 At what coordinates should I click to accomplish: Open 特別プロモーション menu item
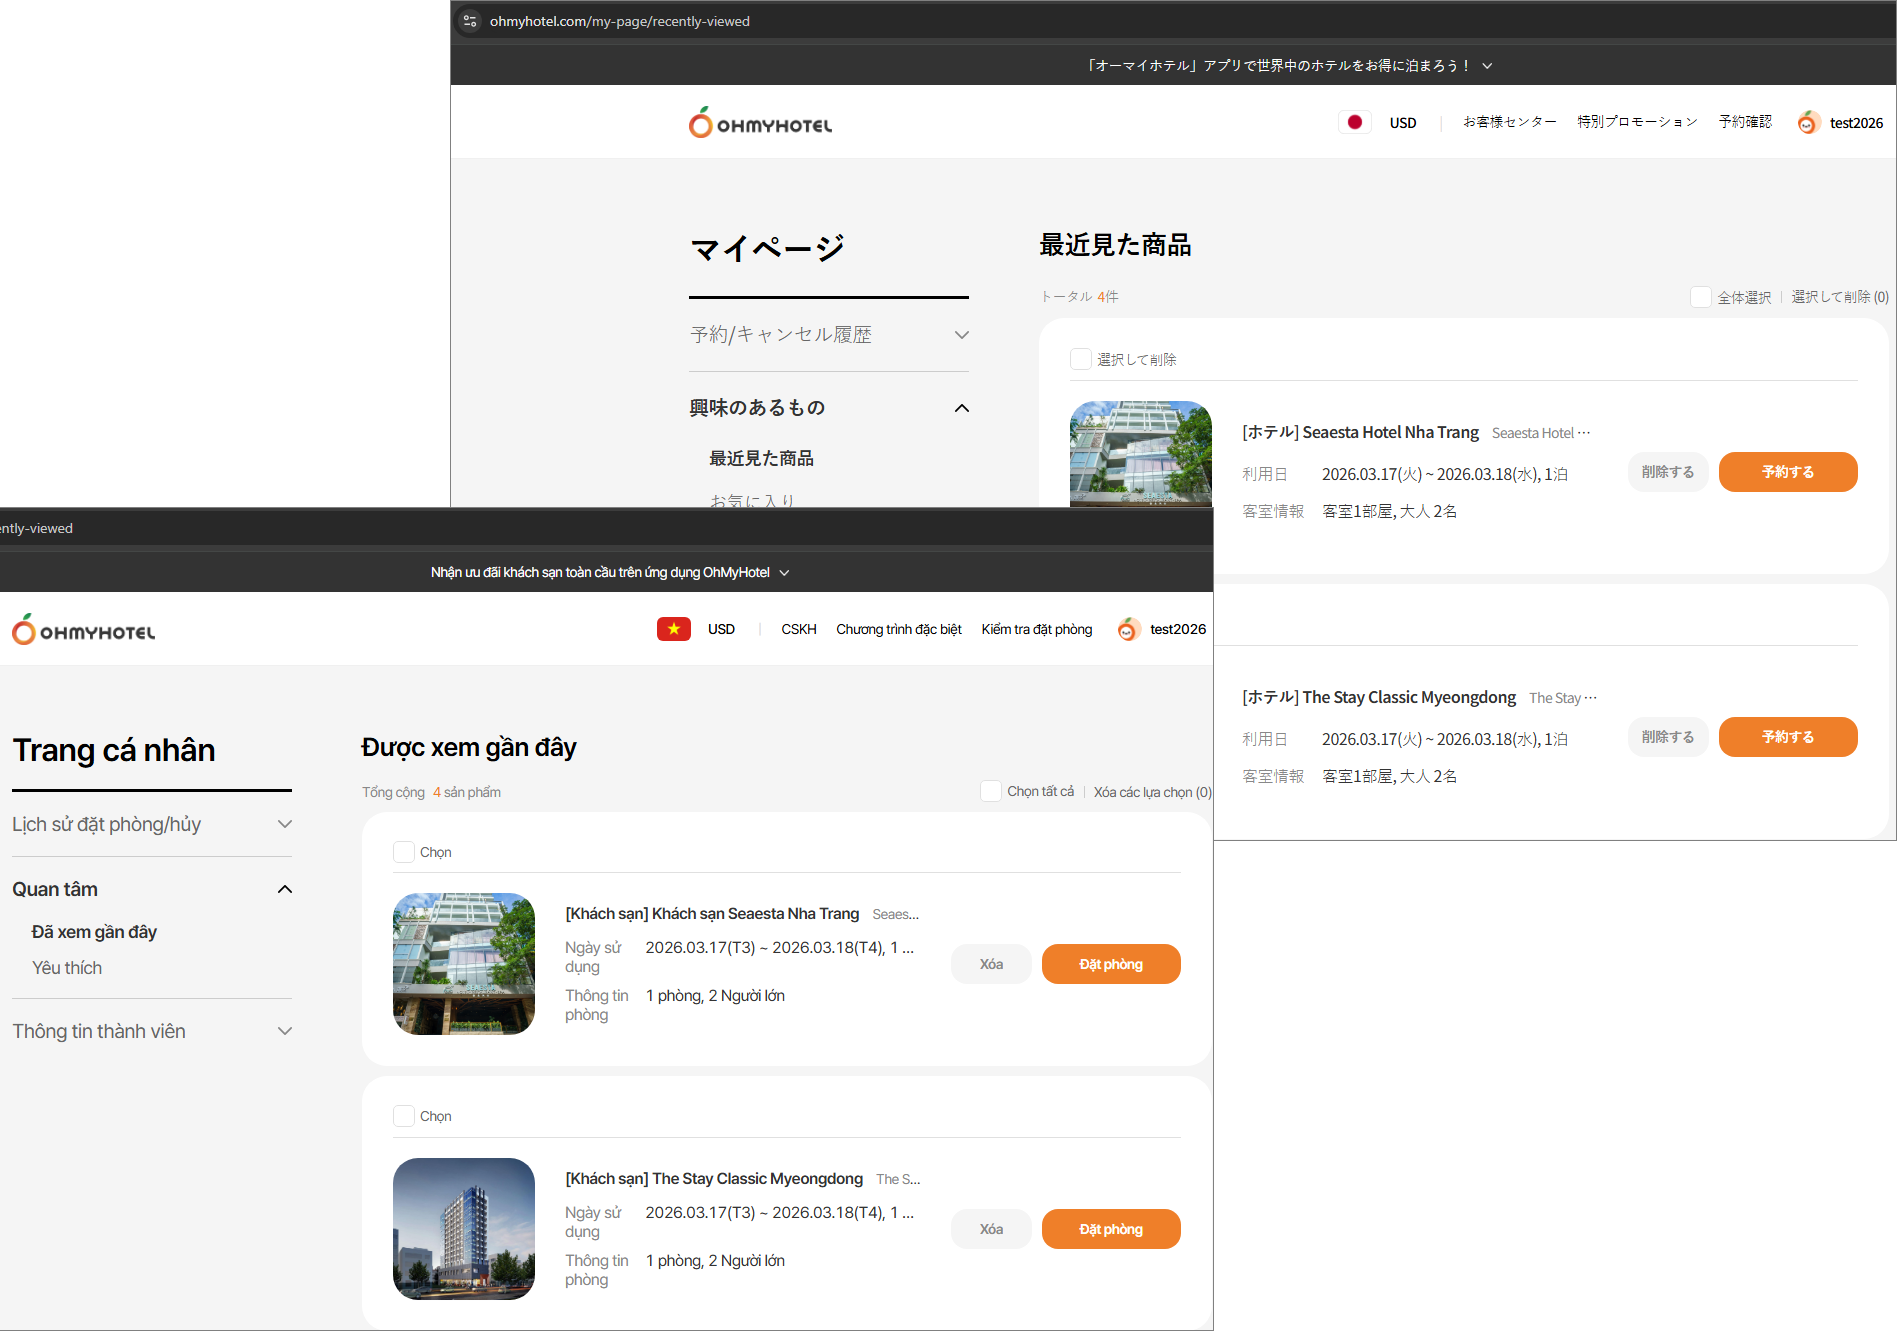click(x=1637, y=122)
